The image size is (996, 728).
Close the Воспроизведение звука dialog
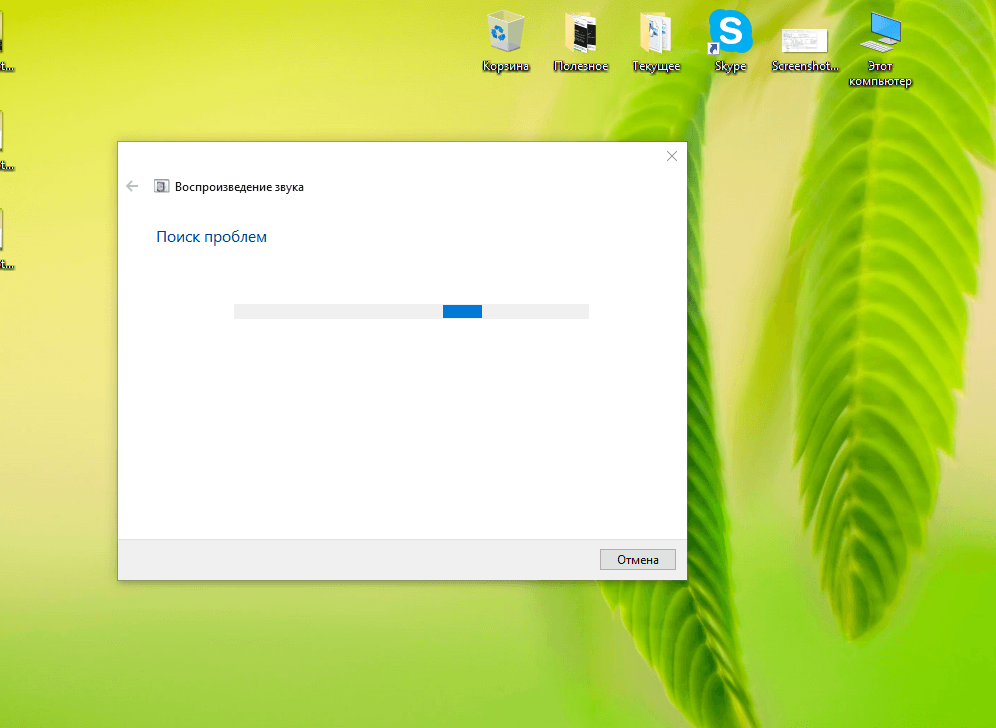(x=671, y=156)
